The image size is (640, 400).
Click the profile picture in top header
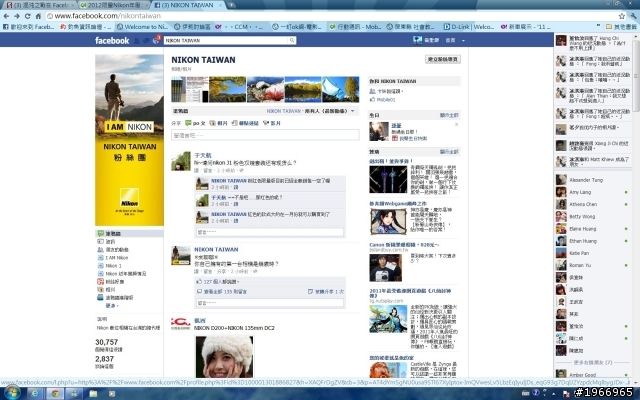click(417, 40)
